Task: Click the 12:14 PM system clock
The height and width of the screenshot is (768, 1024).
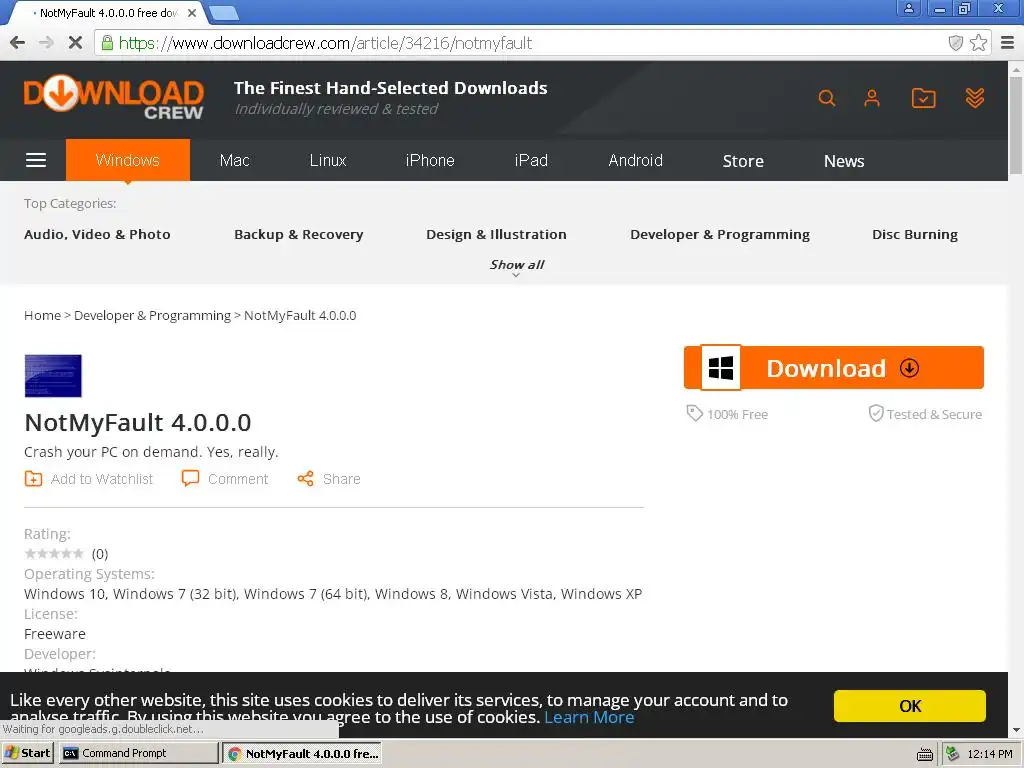Action: (x=990, y=754)
